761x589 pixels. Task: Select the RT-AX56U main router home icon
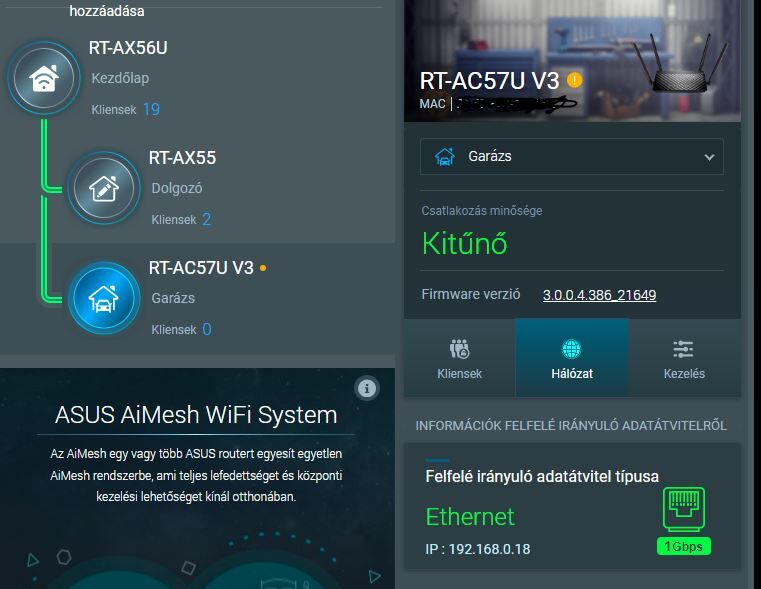pyautogui.click(x=44, y=78)
